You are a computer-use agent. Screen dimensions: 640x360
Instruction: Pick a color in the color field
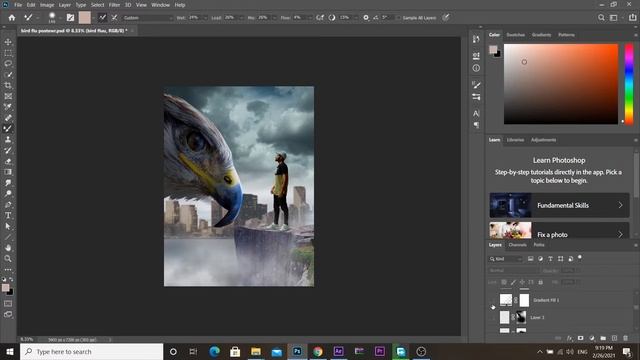(x=561, y=84)
